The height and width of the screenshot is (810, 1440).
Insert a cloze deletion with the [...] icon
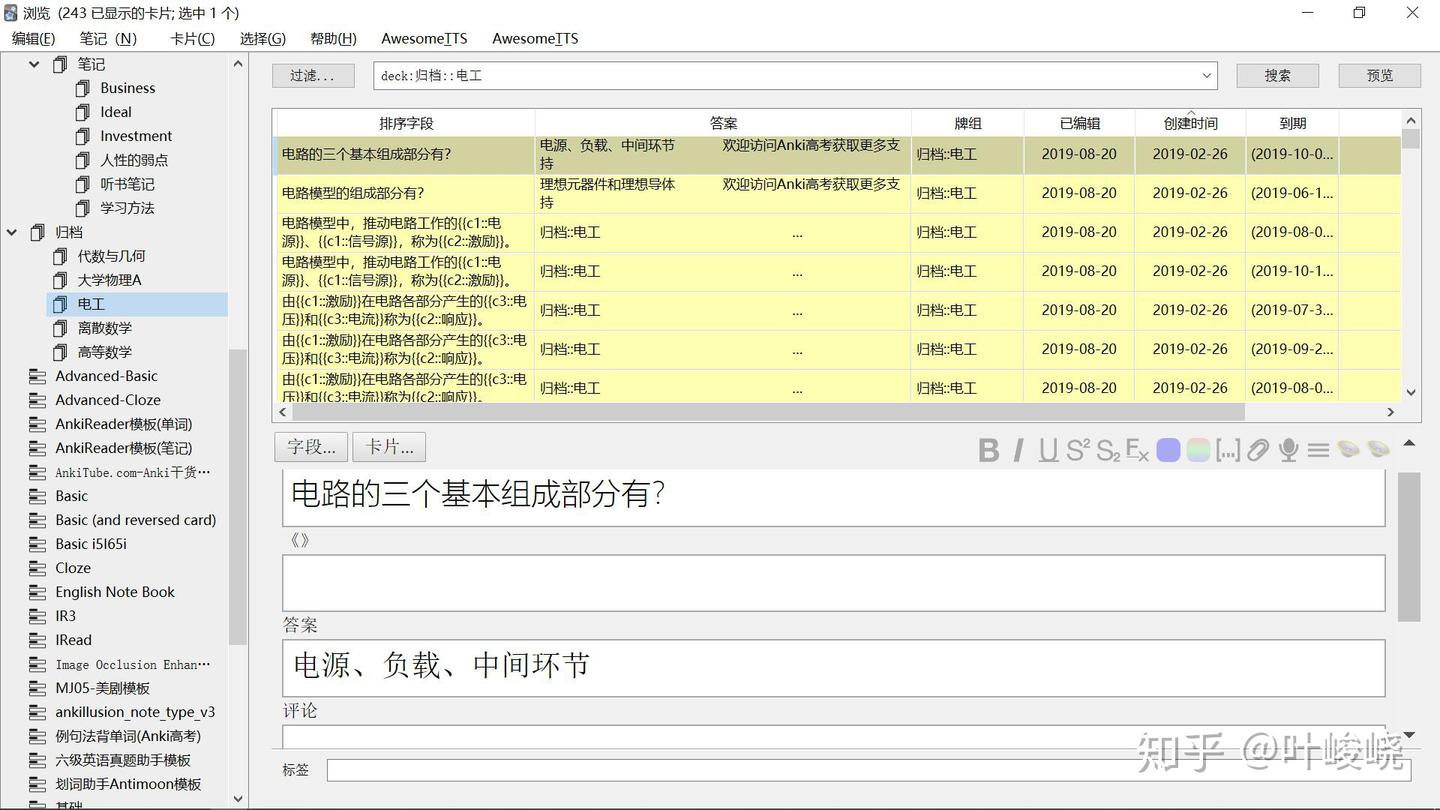point(1228,450)
